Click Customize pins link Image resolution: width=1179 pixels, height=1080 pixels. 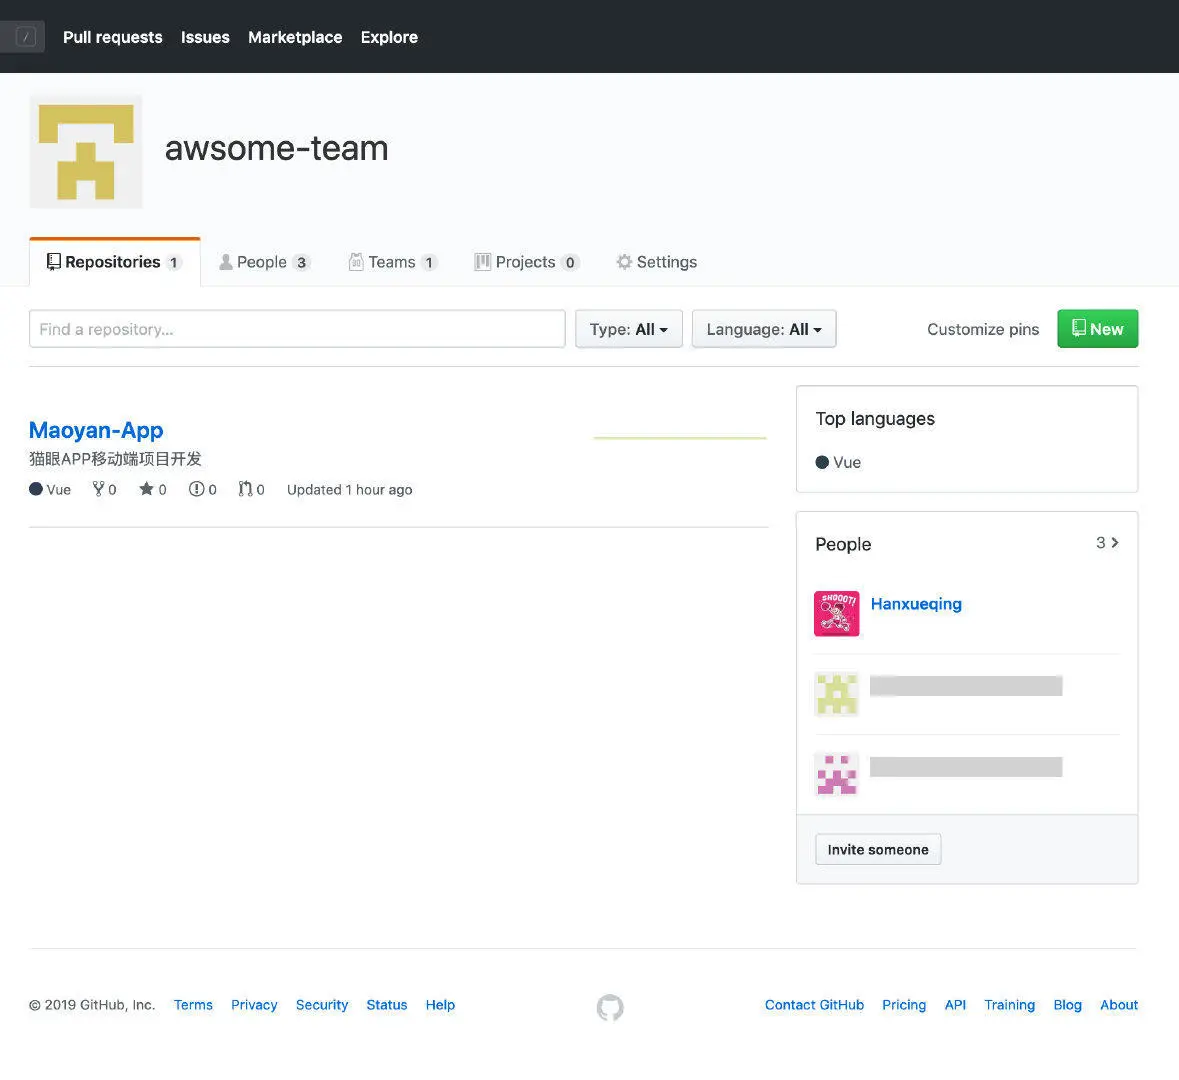983,329
